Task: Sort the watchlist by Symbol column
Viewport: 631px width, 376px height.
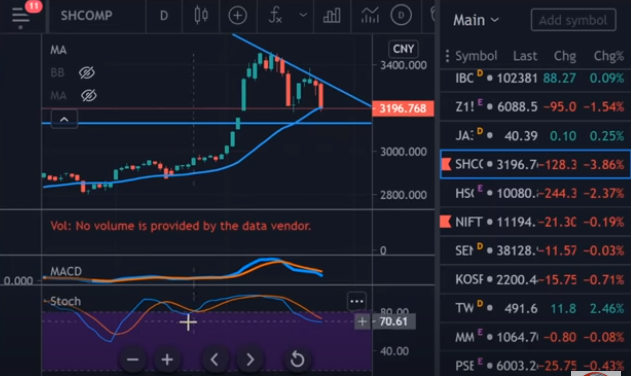Action: click(476, 56)
